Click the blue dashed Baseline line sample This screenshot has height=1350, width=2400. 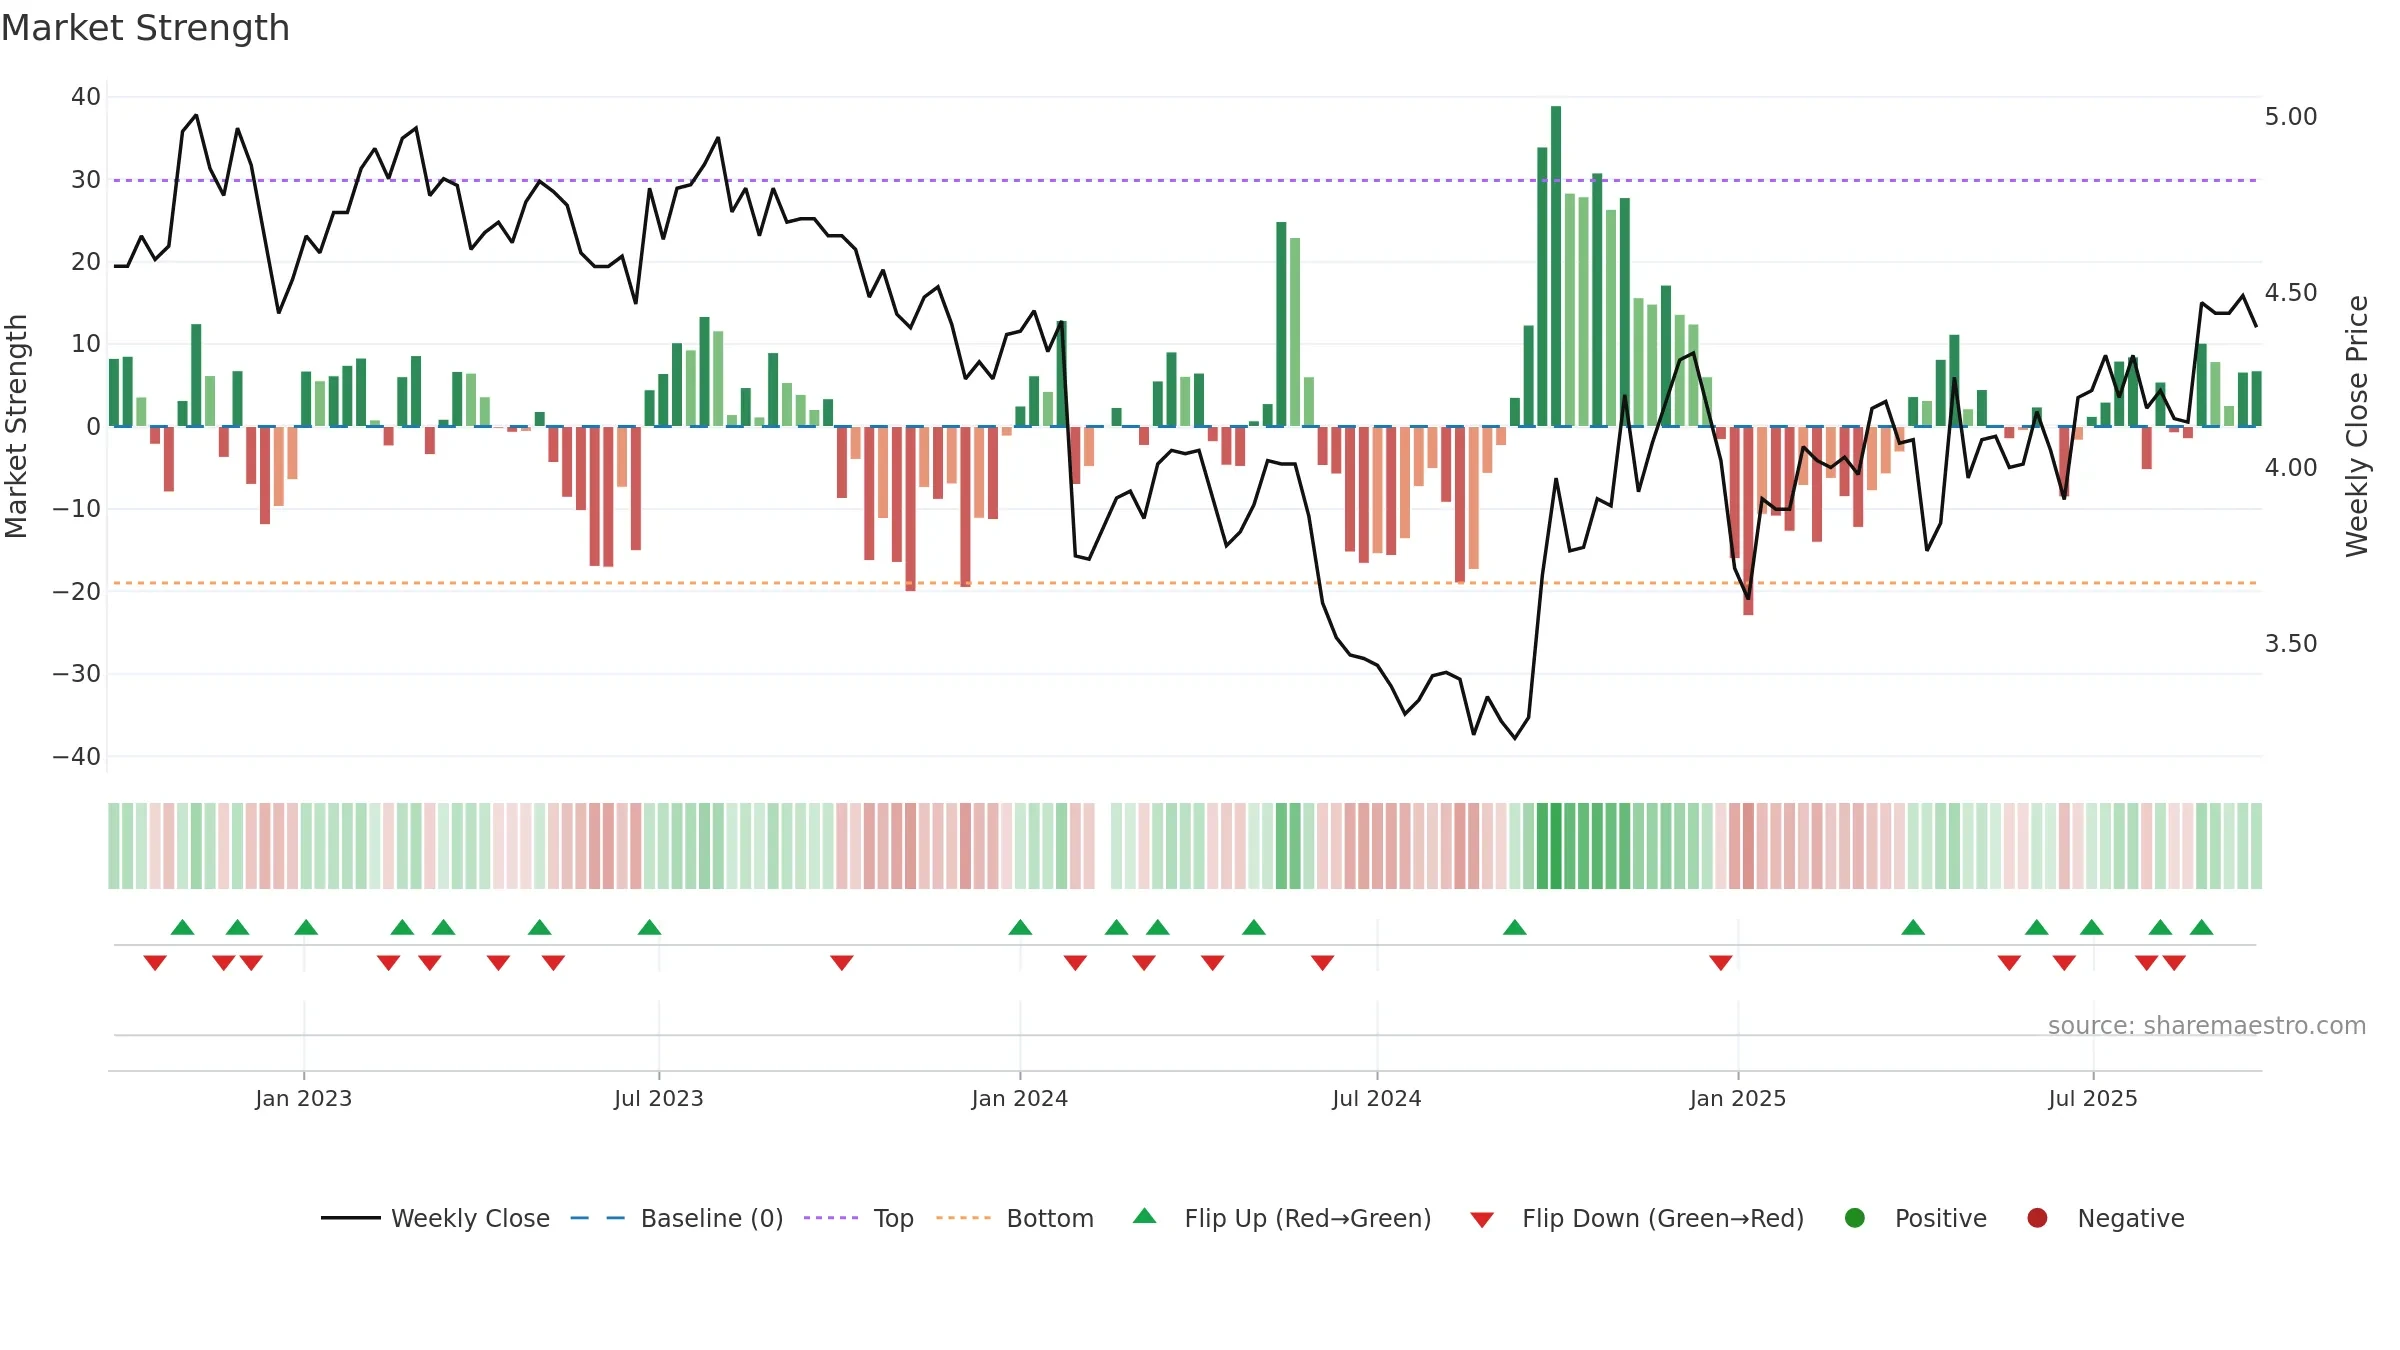tap(598, 1218)
